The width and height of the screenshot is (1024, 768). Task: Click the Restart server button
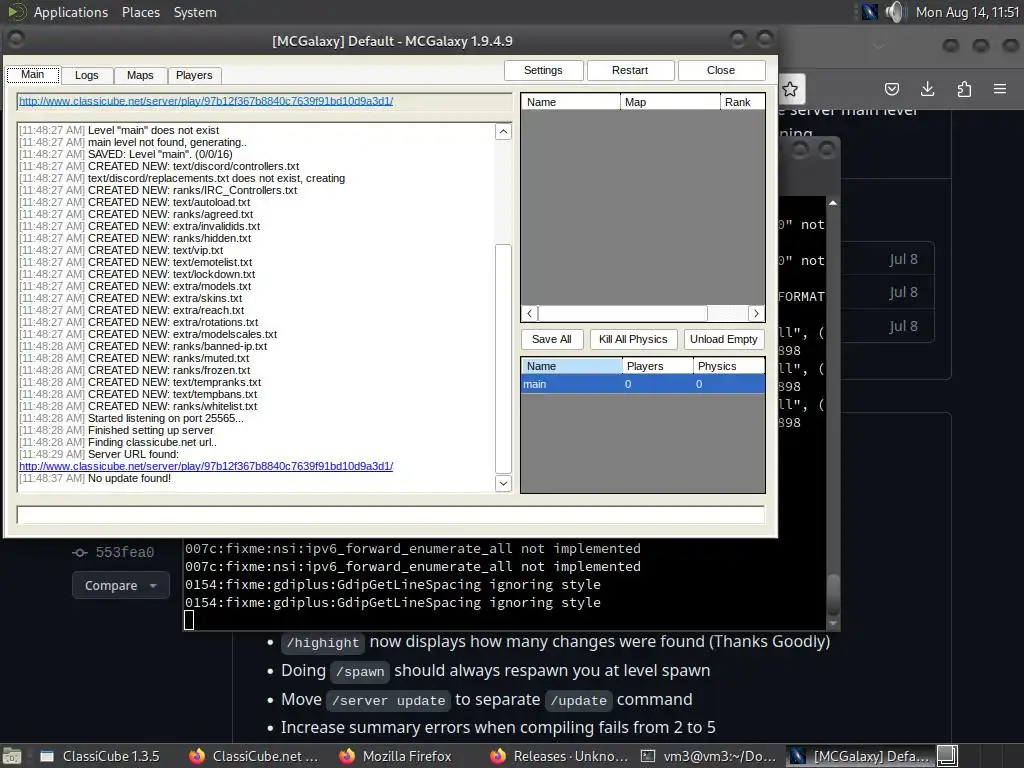coord(630,70)
